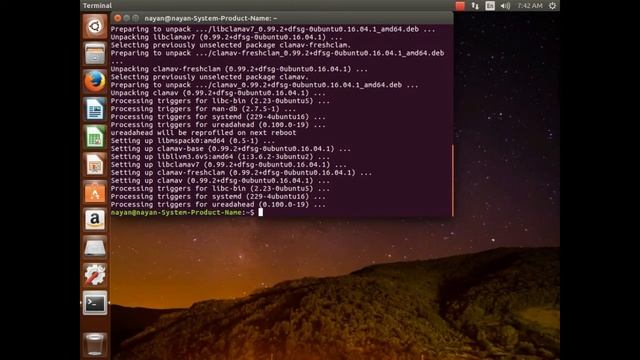Click the 'Terminal' label in top panel
640x360 pixels.
(x=97, y=6)
